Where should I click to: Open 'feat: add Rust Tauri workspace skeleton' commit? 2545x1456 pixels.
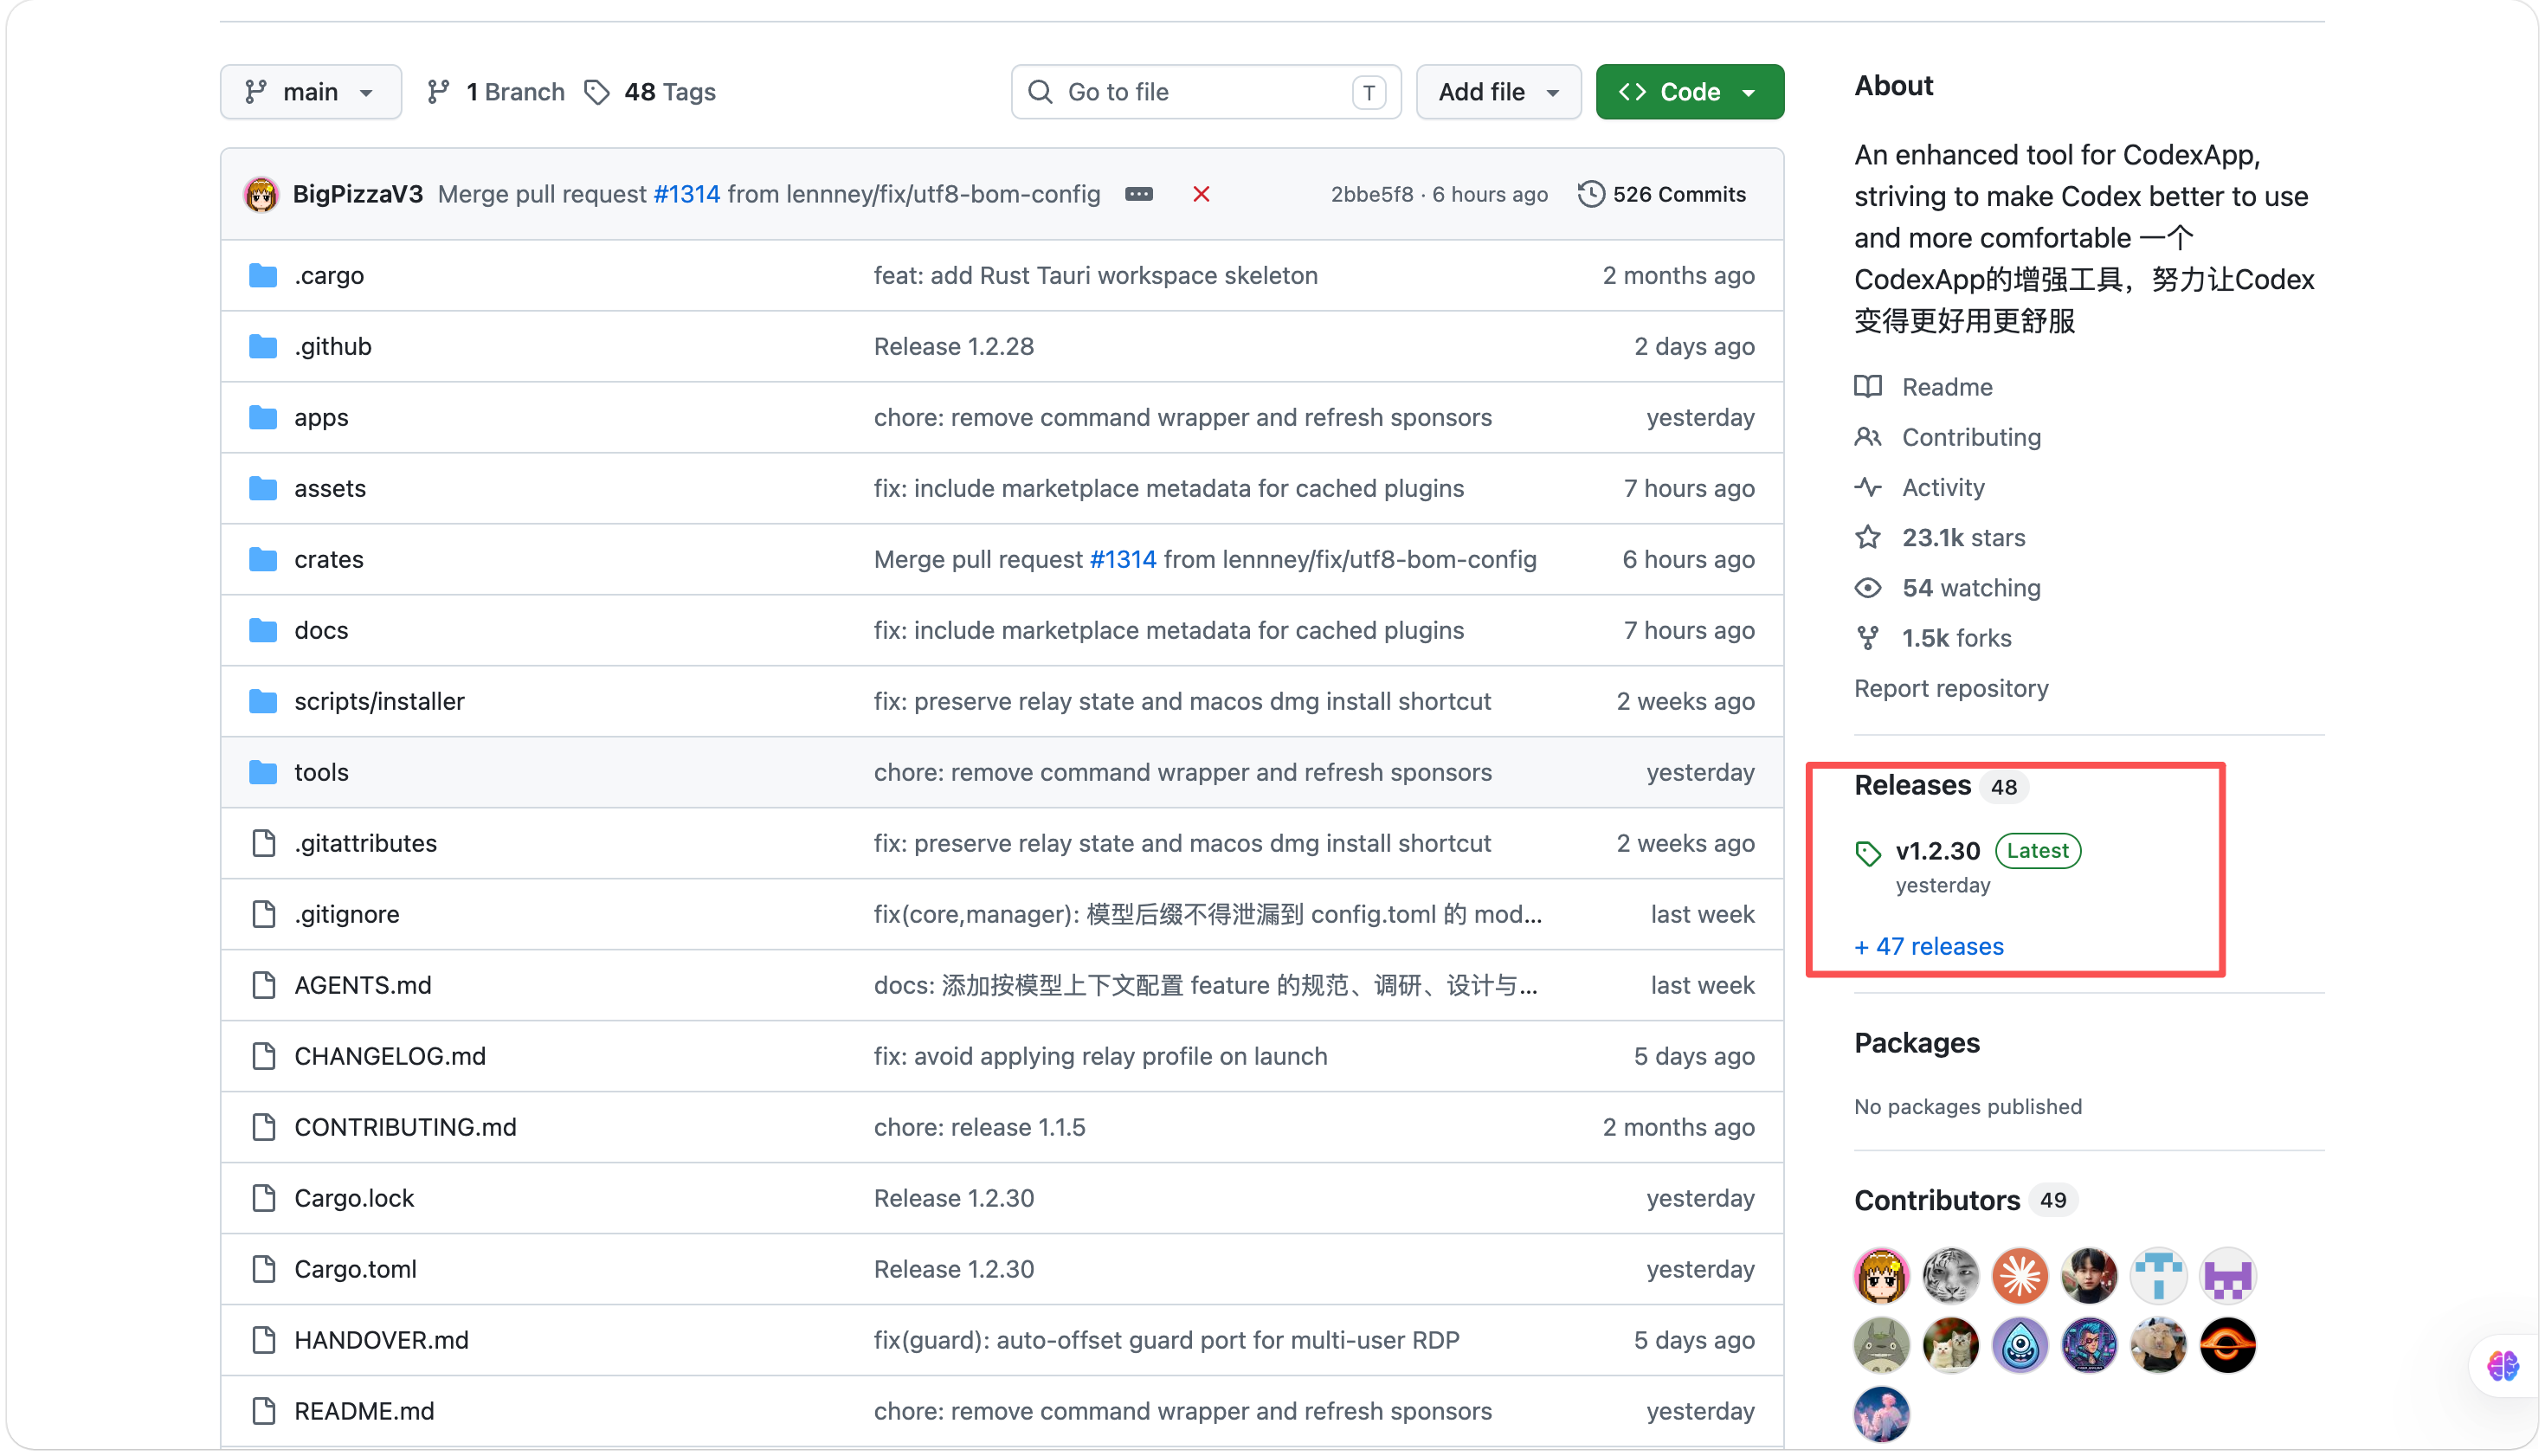[1096, 275]
